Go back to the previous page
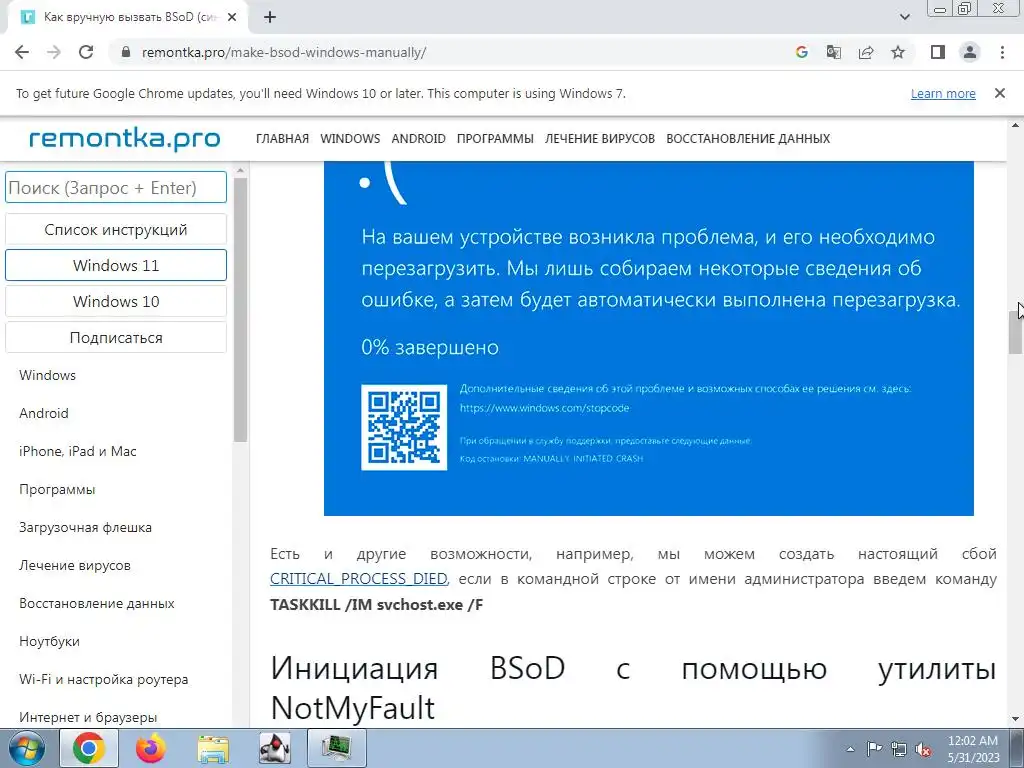The width and height of the screenshot is (1024, 768). (22, 52)
